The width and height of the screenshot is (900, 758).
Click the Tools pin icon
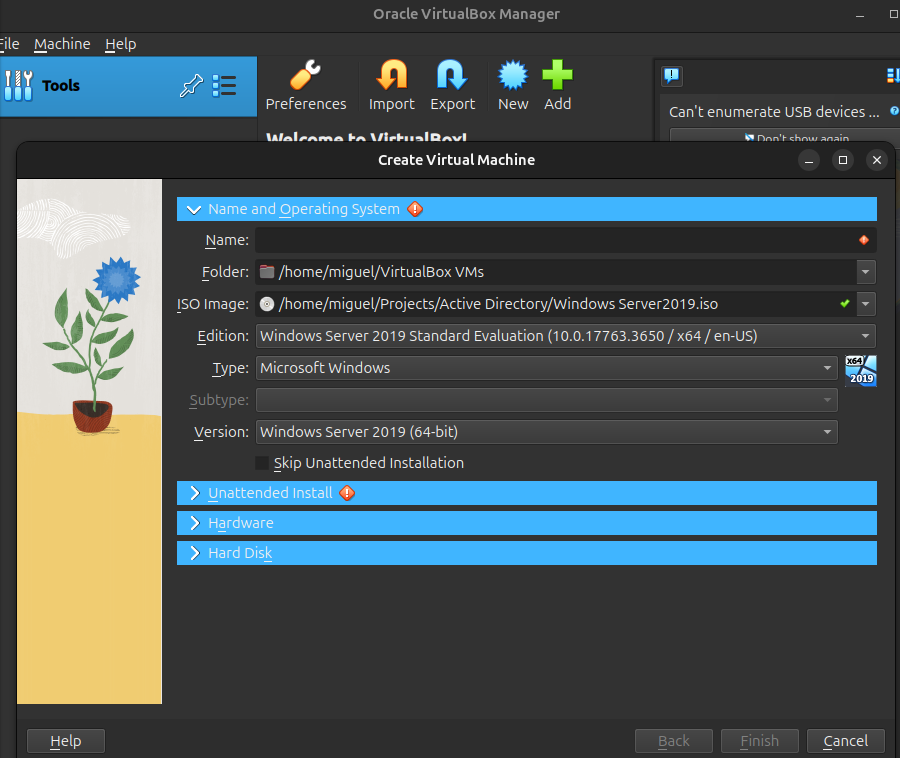coord(191,86)
